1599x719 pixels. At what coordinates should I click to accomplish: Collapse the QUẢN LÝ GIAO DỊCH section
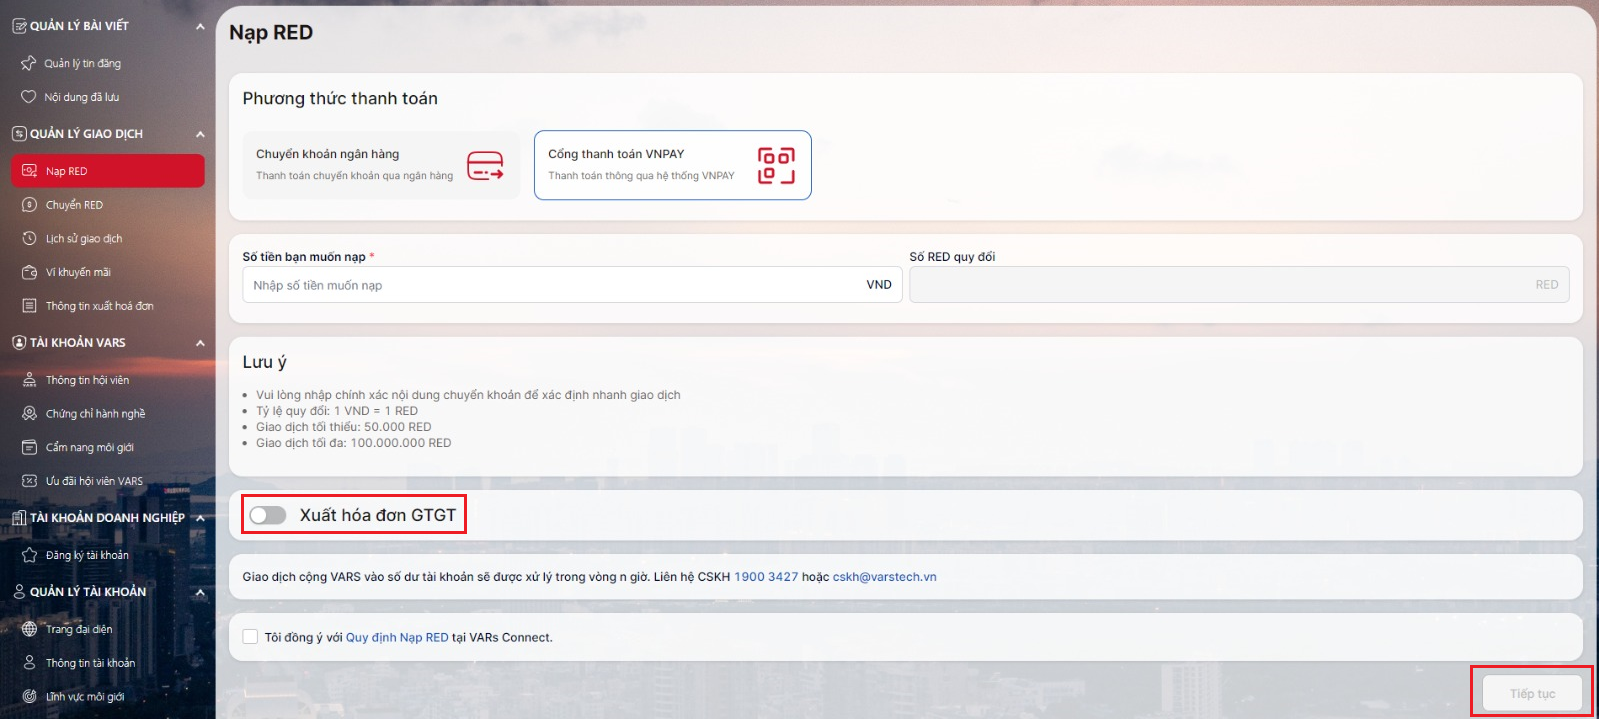200,134
